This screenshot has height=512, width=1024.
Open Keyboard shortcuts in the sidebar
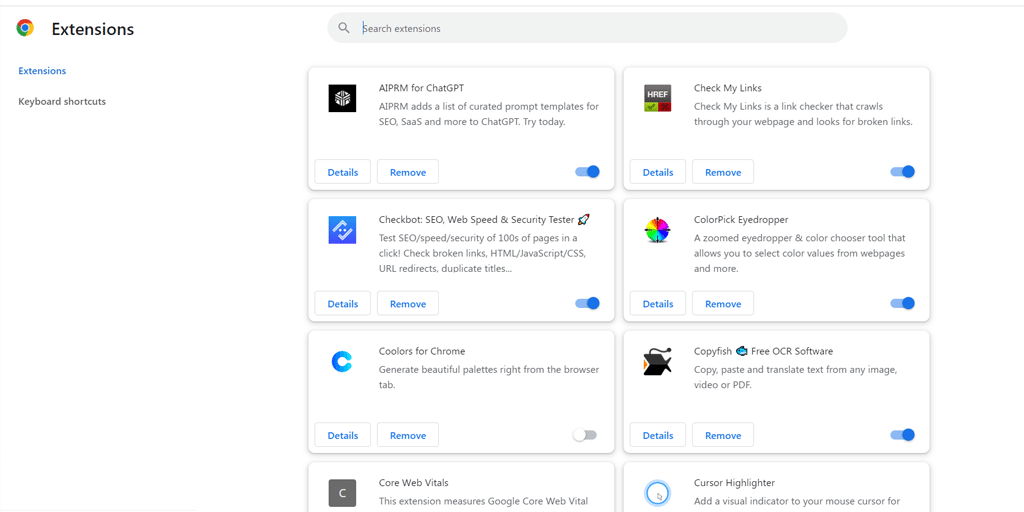[x=62, y=102]
